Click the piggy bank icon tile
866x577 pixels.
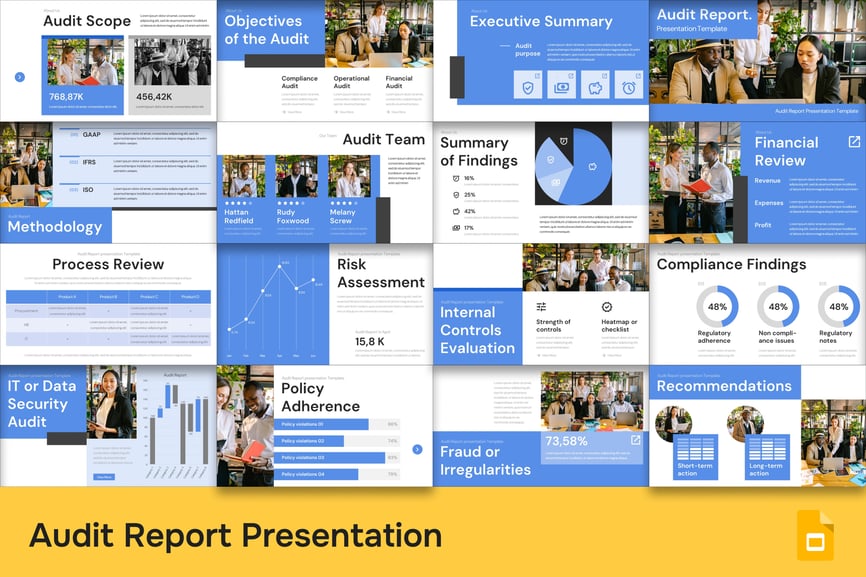pos(595,85)
